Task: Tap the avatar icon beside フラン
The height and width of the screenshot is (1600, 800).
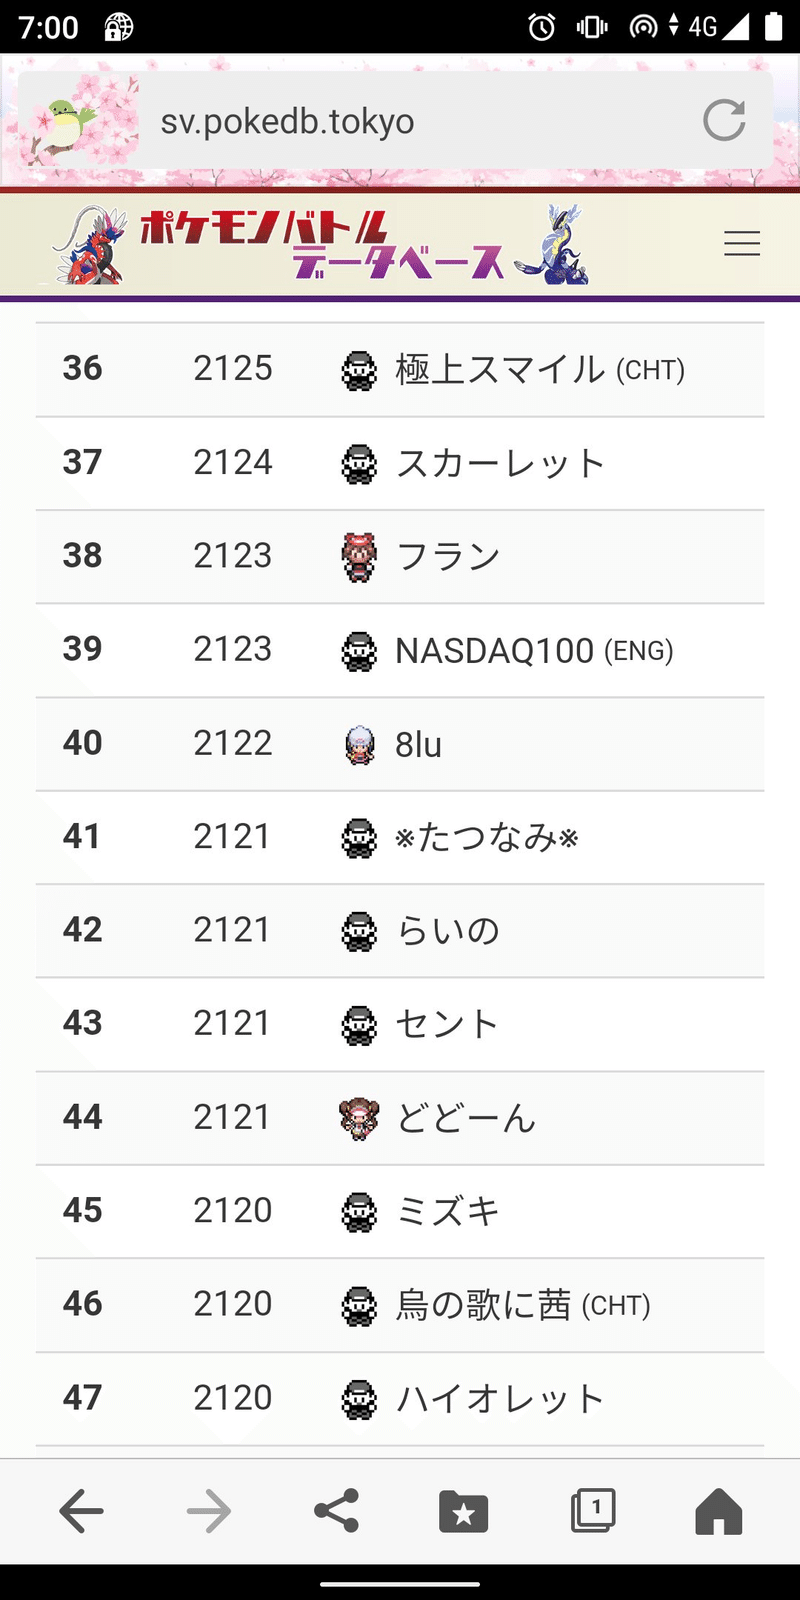Action: (359, 557)
